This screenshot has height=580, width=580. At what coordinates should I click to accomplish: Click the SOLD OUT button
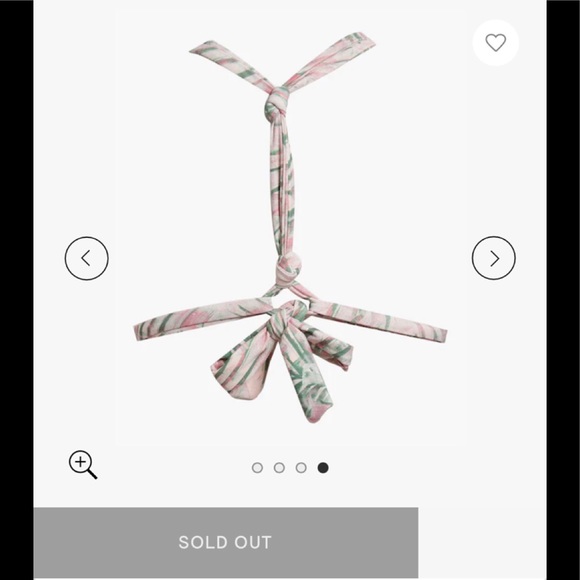click(x=226, y=542)
